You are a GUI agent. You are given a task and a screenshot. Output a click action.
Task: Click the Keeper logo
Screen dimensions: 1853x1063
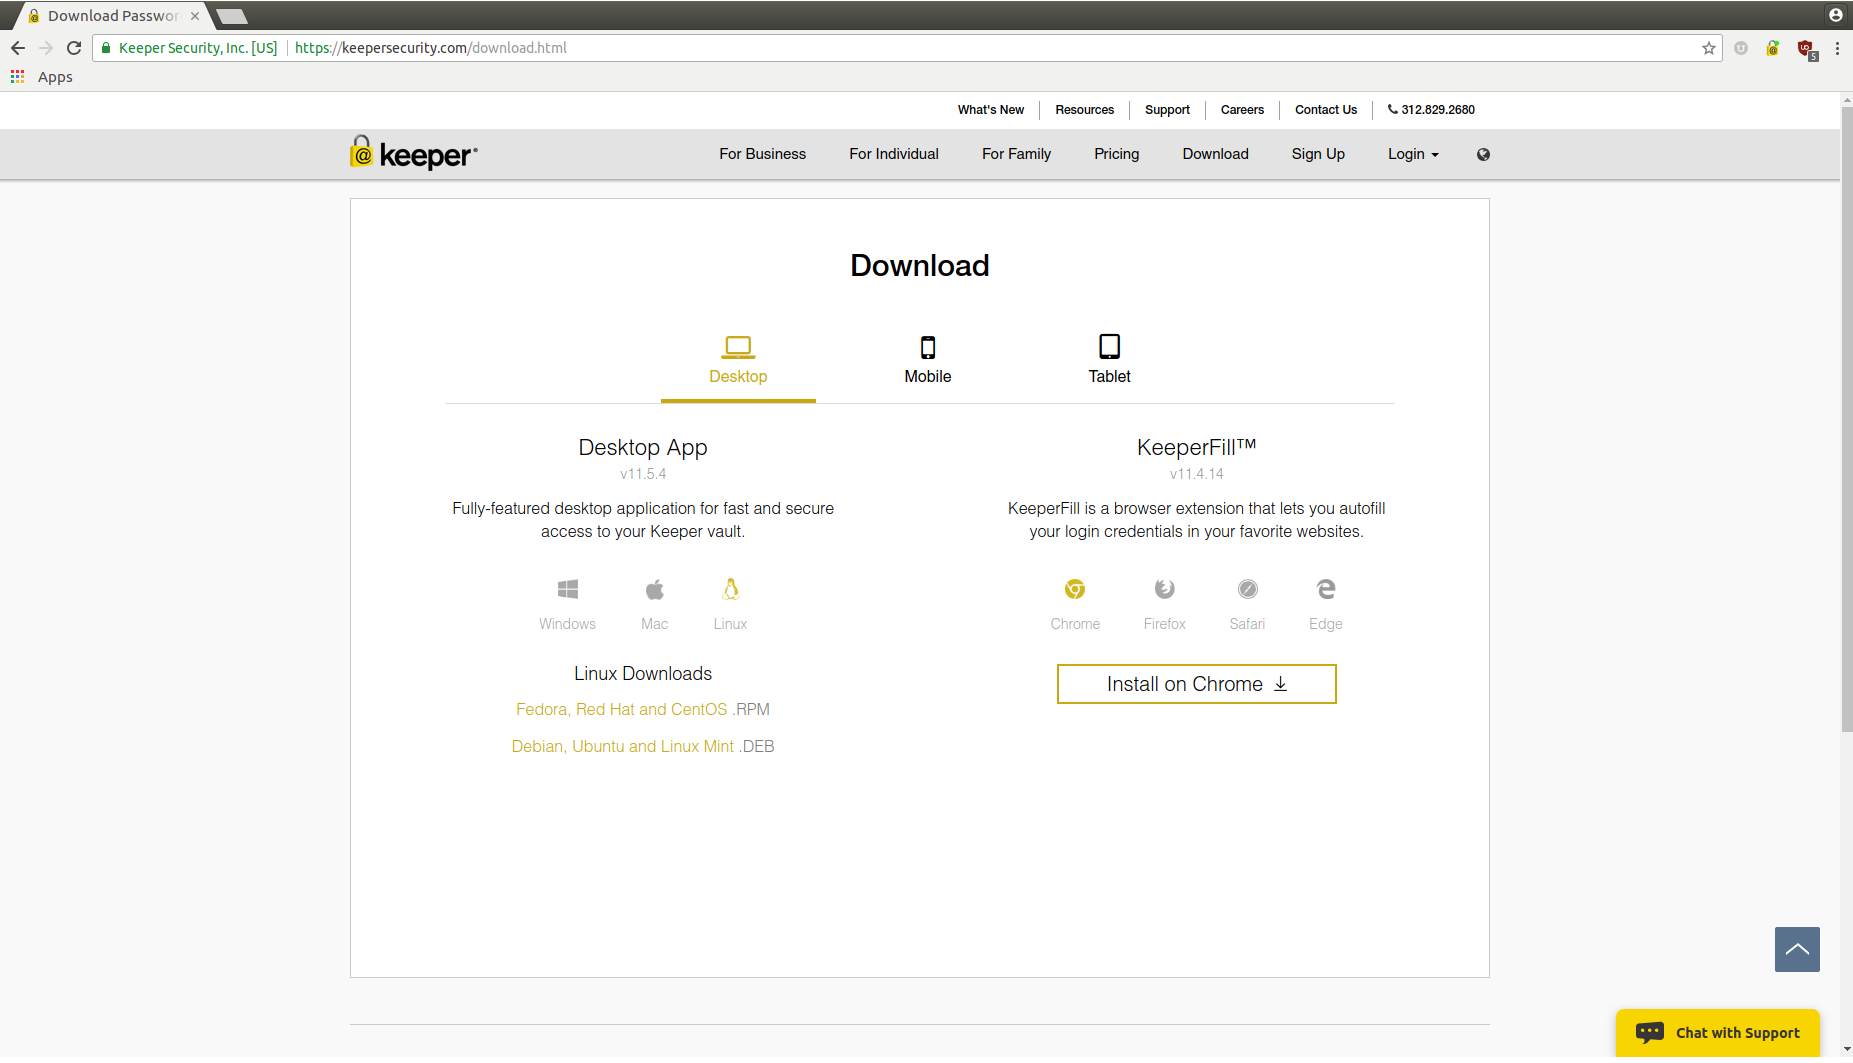414,154
